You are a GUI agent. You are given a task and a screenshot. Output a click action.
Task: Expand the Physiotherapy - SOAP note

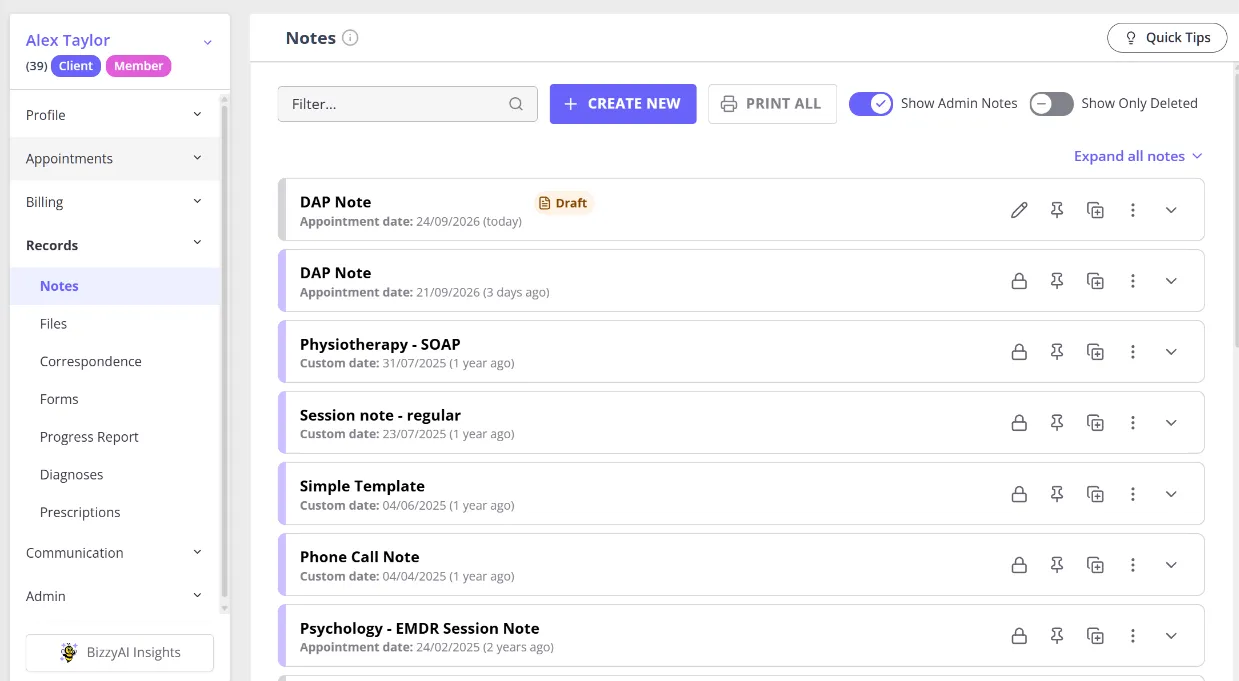click(x=1171, y=352)
